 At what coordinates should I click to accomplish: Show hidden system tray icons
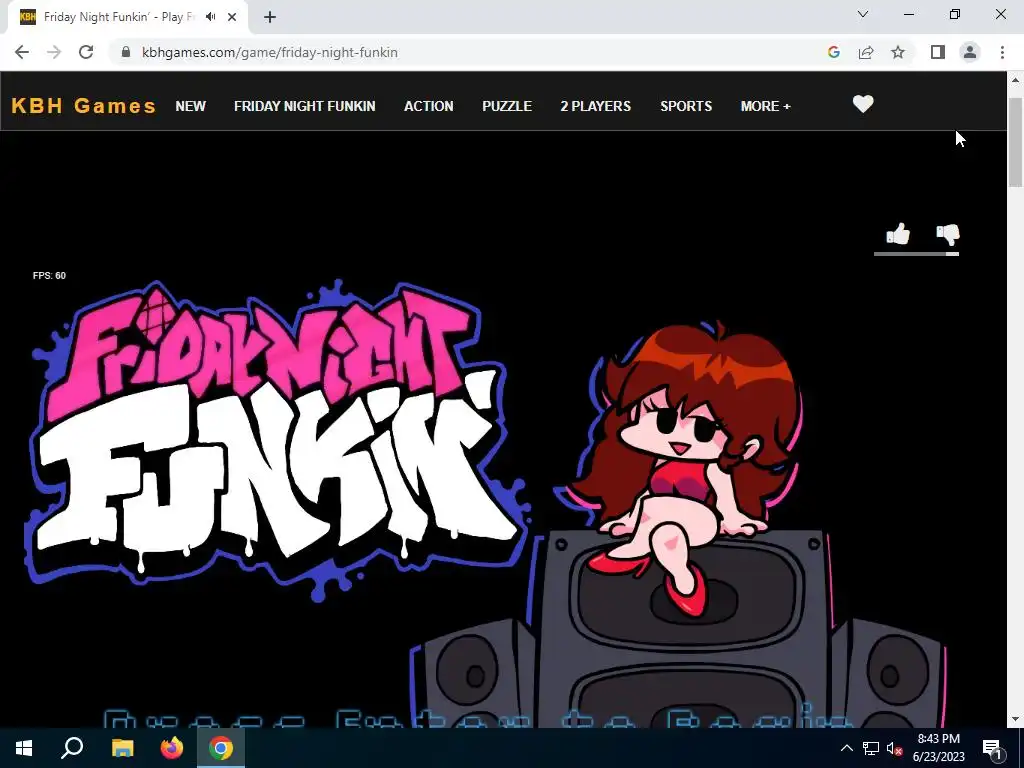point(846,748)
